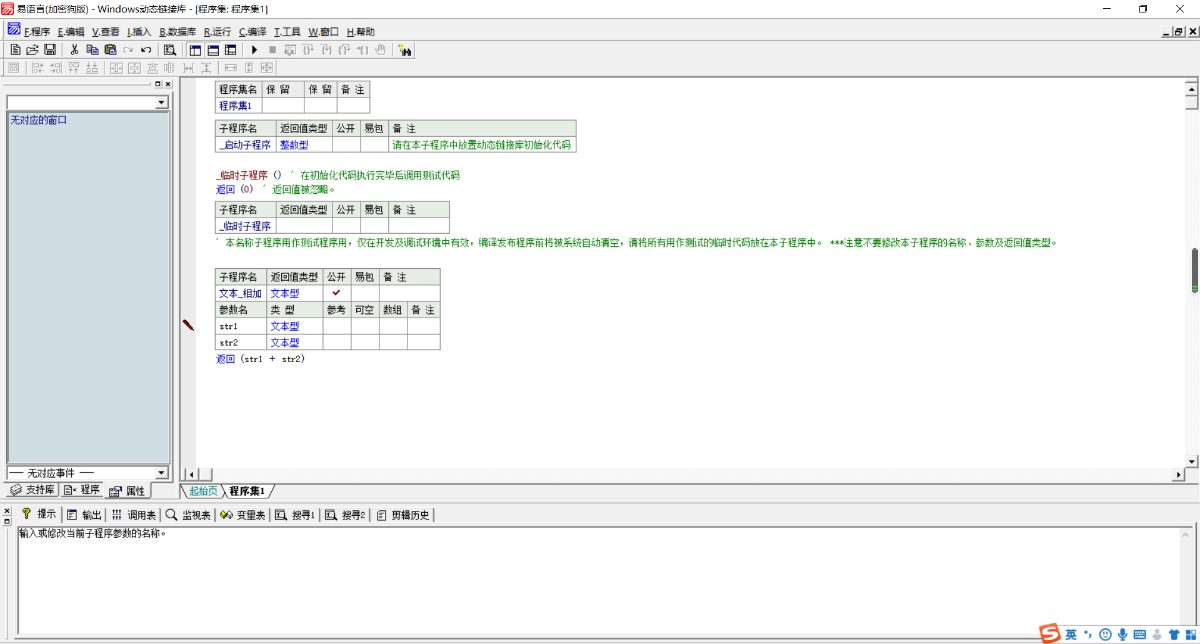
Task: Click the Save disk icon
Action: 49,49
